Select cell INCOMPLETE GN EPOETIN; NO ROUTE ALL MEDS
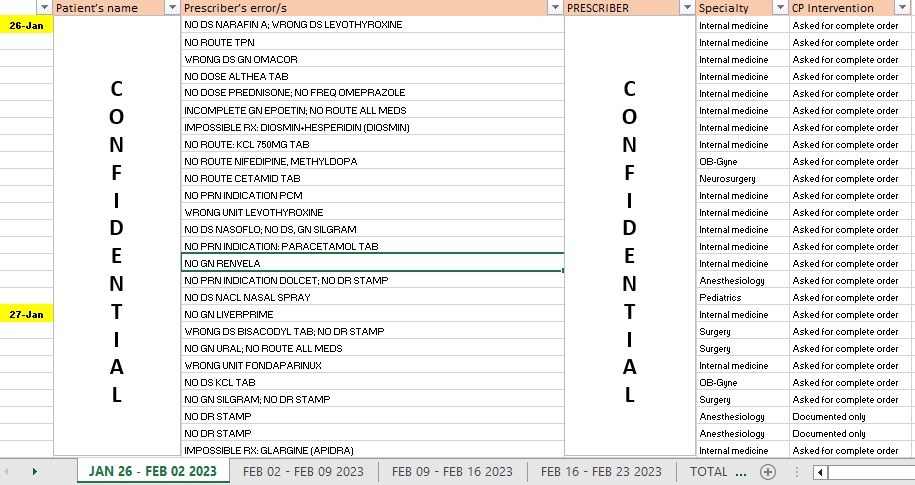This screenshot has height=485, width=915. coord(372,110)
